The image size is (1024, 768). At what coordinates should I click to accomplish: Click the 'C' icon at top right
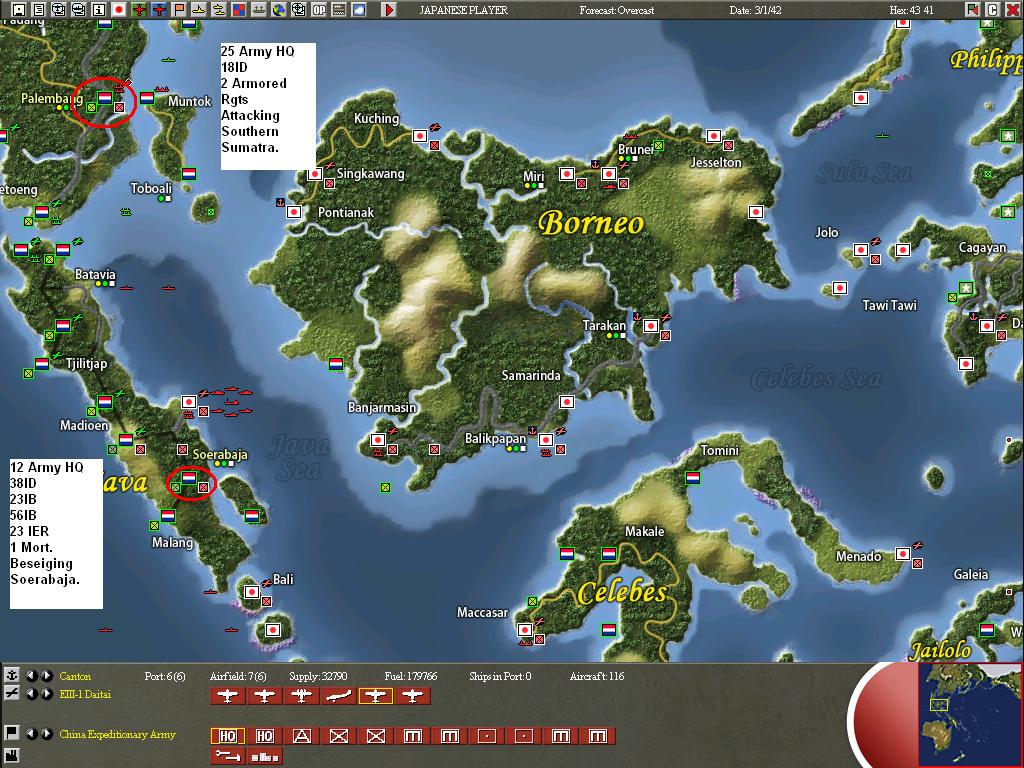point(993,10)
